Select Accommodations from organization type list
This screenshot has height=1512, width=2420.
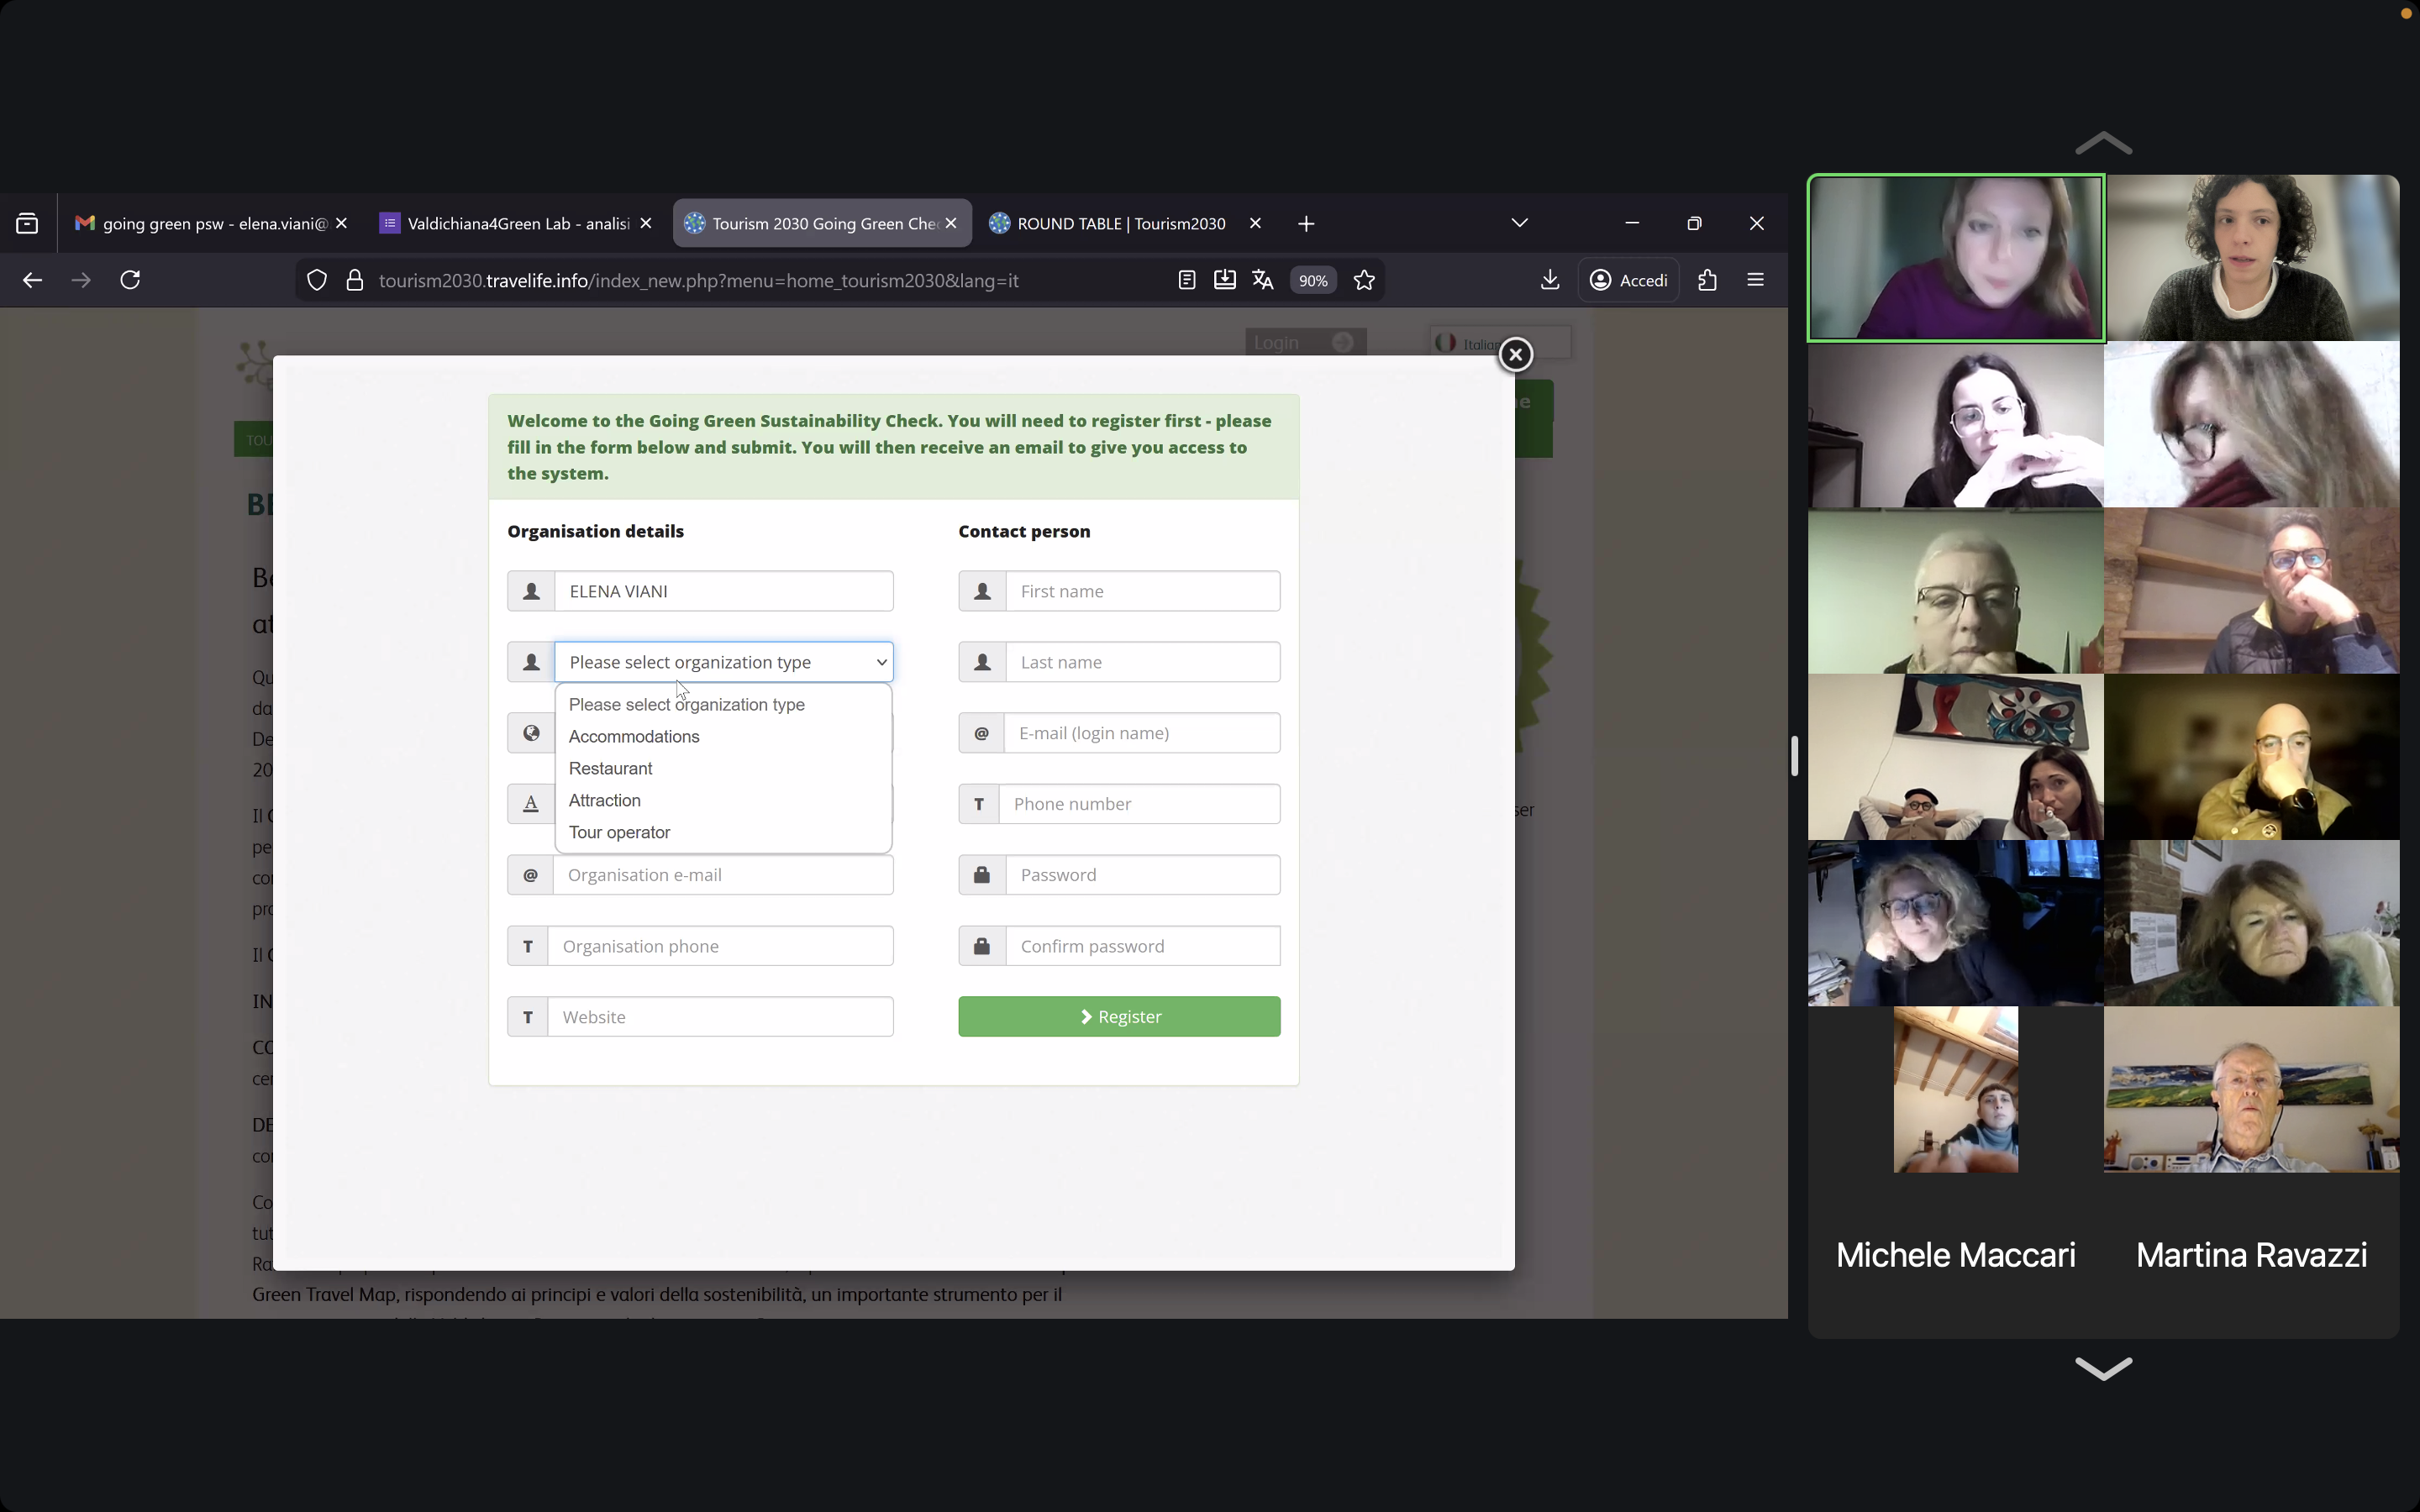[x=634, y=737]
